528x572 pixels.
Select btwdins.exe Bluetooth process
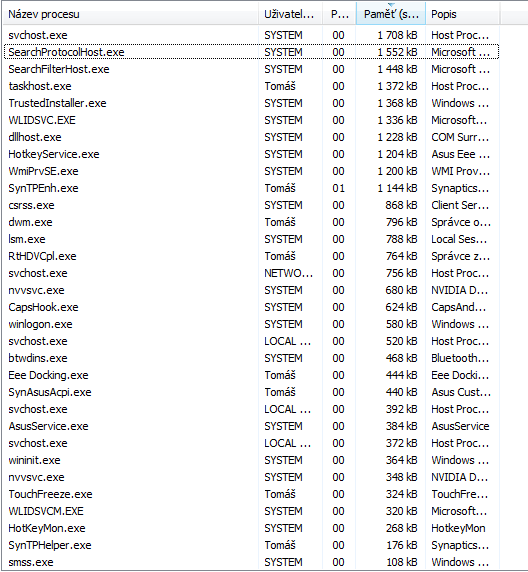click(251, 358)
